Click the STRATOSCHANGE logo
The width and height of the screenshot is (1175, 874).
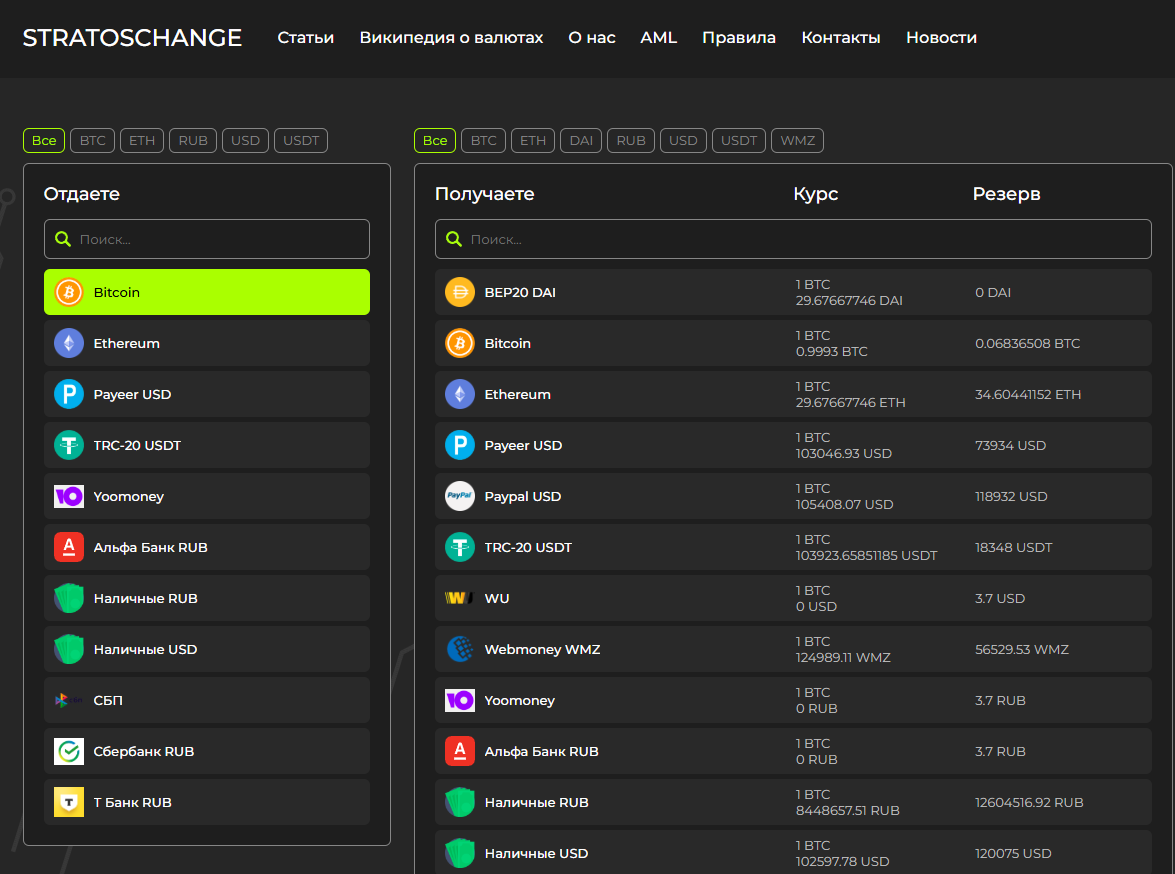click(x=132, y=38)
